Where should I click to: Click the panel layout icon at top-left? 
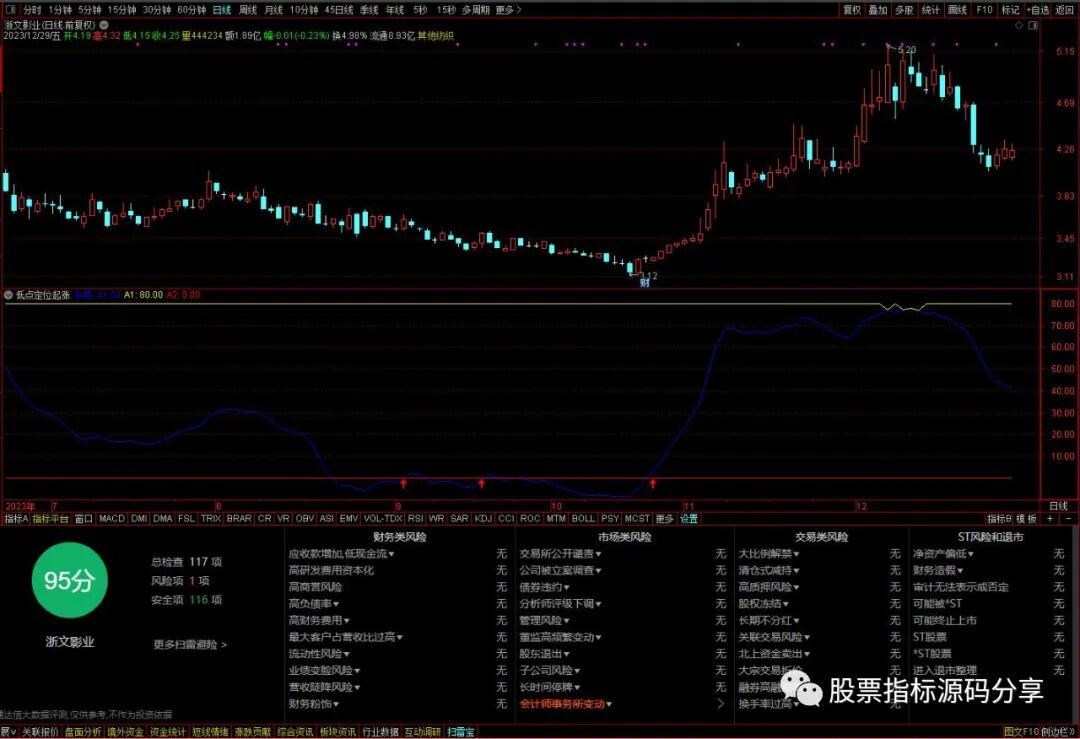[x=10, y=10]
